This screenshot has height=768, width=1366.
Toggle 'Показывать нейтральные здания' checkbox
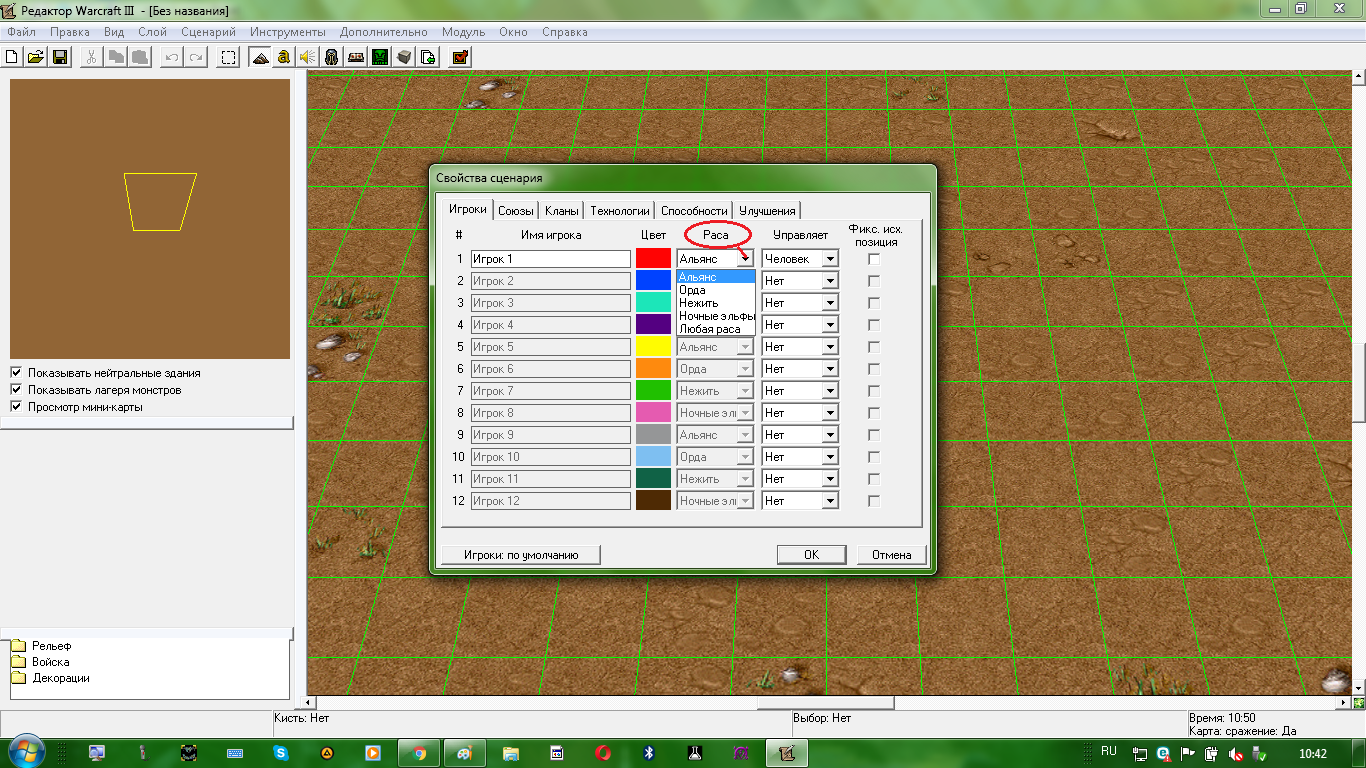16,373
